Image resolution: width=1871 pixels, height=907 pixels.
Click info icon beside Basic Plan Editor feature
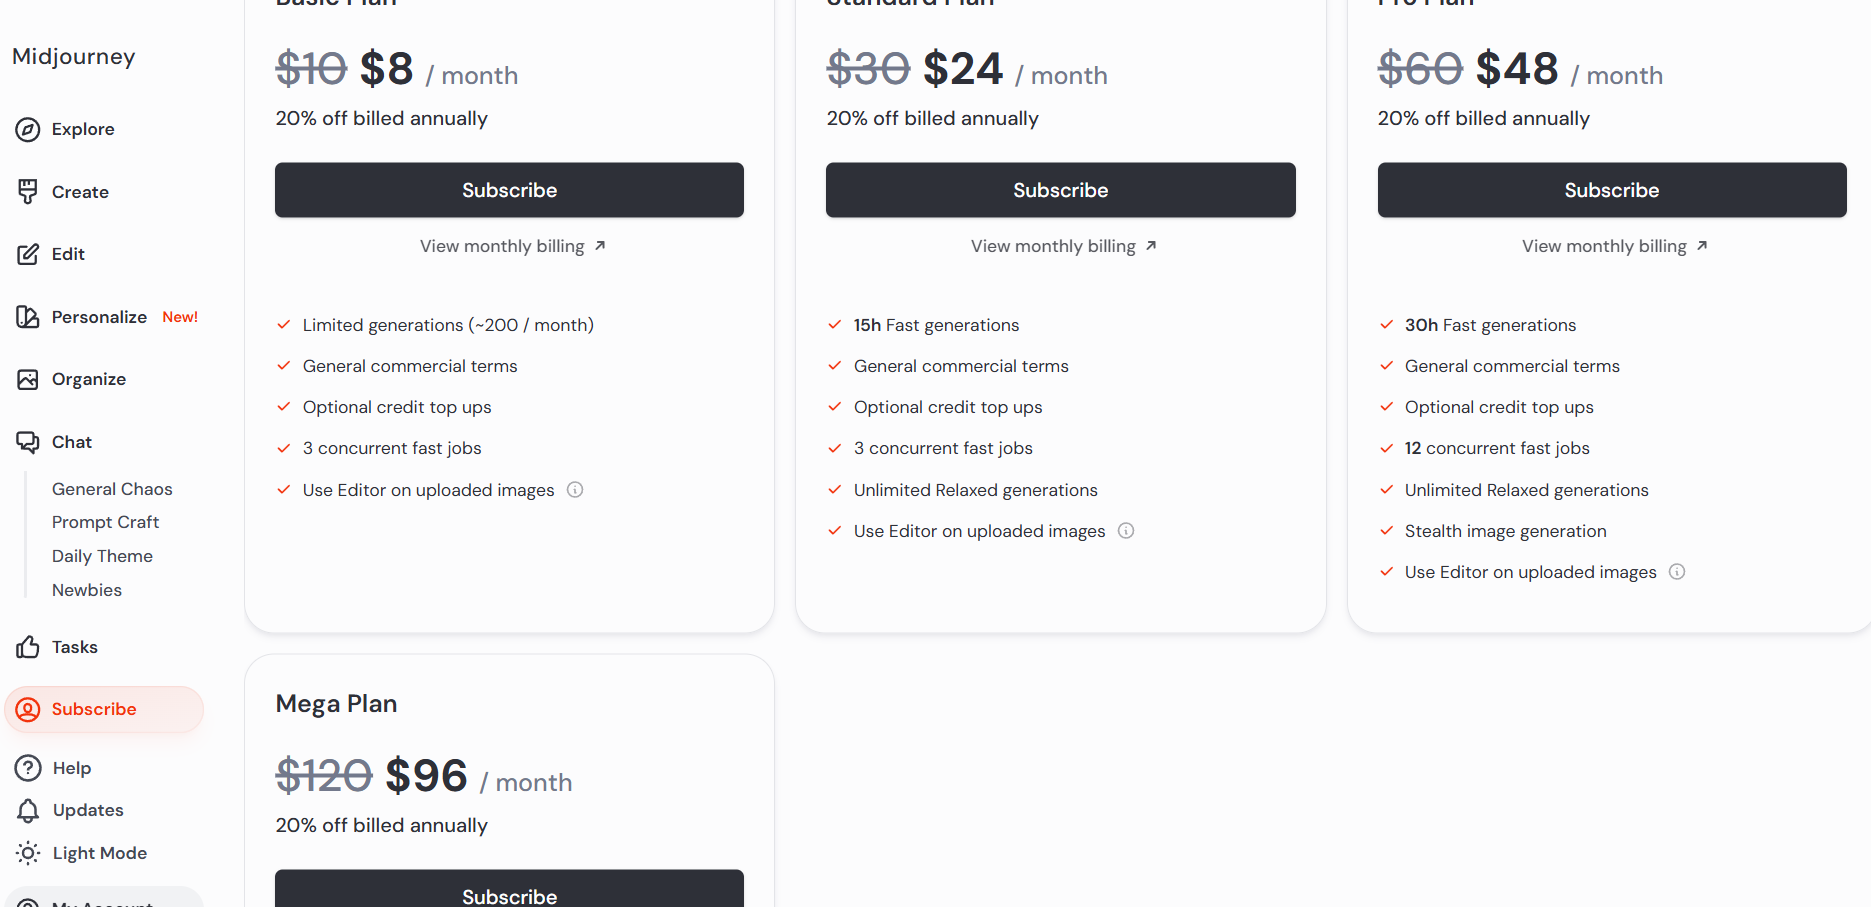click(x=575, y=490)
